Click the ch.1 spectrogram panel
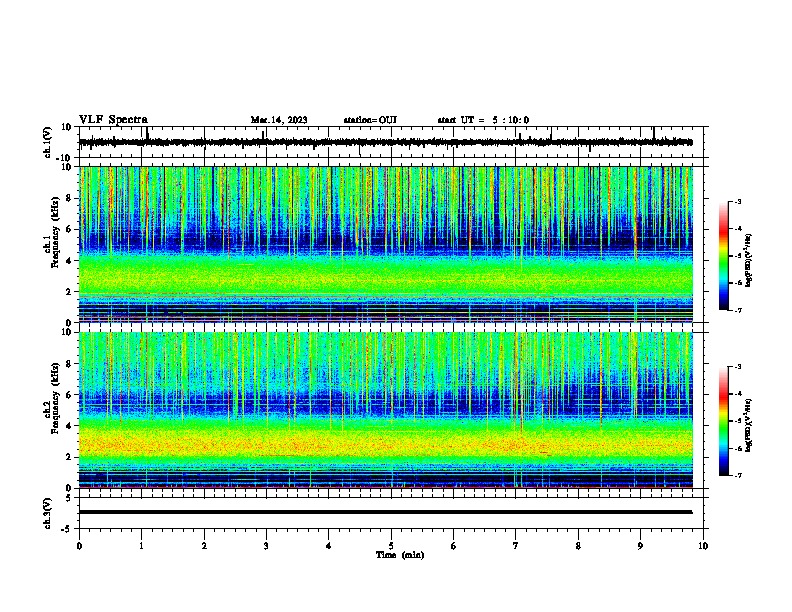This screenshot has height=612, width=792. pos(386,244)
